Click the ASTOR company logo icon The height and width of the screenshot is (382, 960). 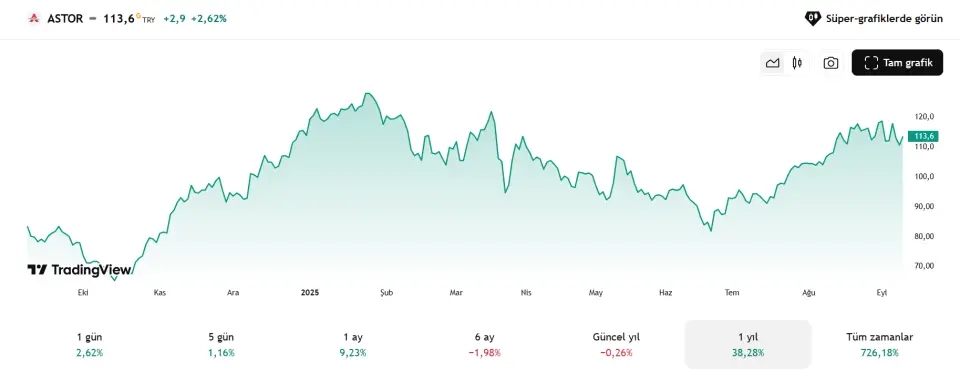point(33,18)
